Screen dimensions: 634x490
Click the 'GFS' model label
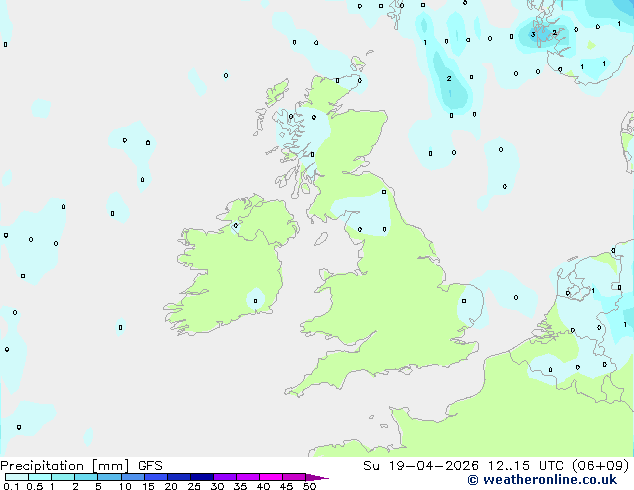tap(150, 466)
